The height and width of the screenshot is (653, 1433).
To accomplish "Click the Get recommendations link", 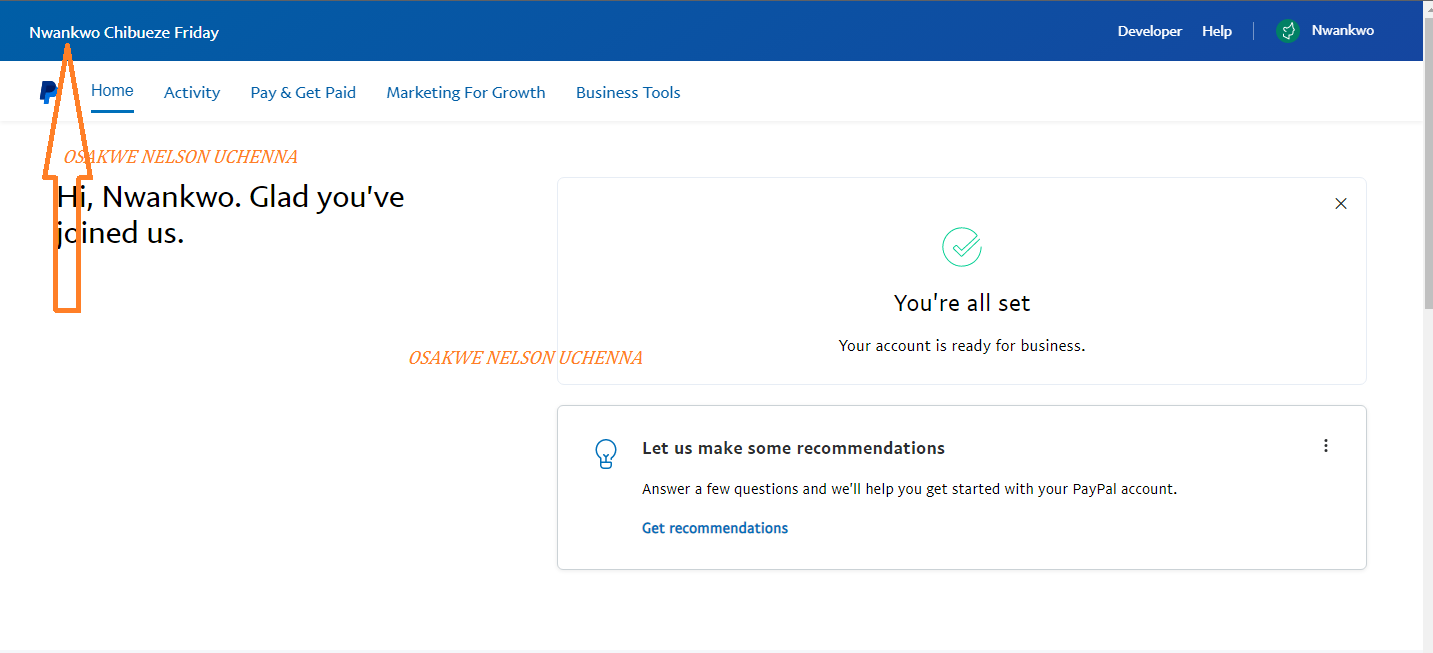I will (715, 528).
